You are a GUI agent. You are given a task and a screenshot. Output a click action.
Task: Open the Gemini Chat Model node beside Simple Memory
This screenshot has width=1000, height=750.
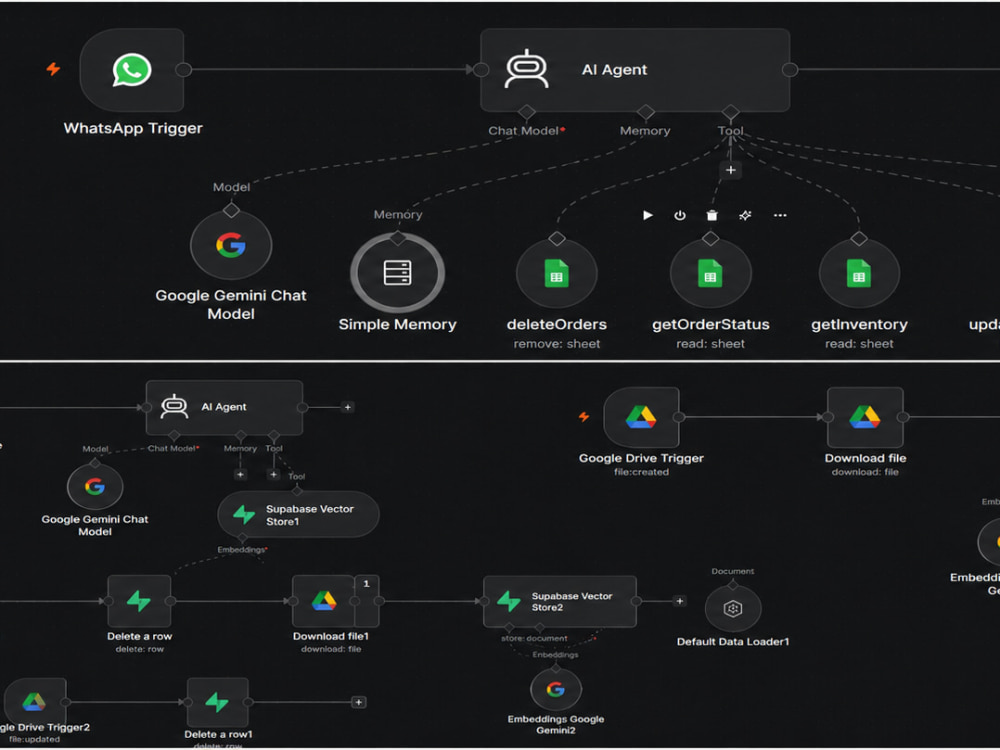pos(231,246)
